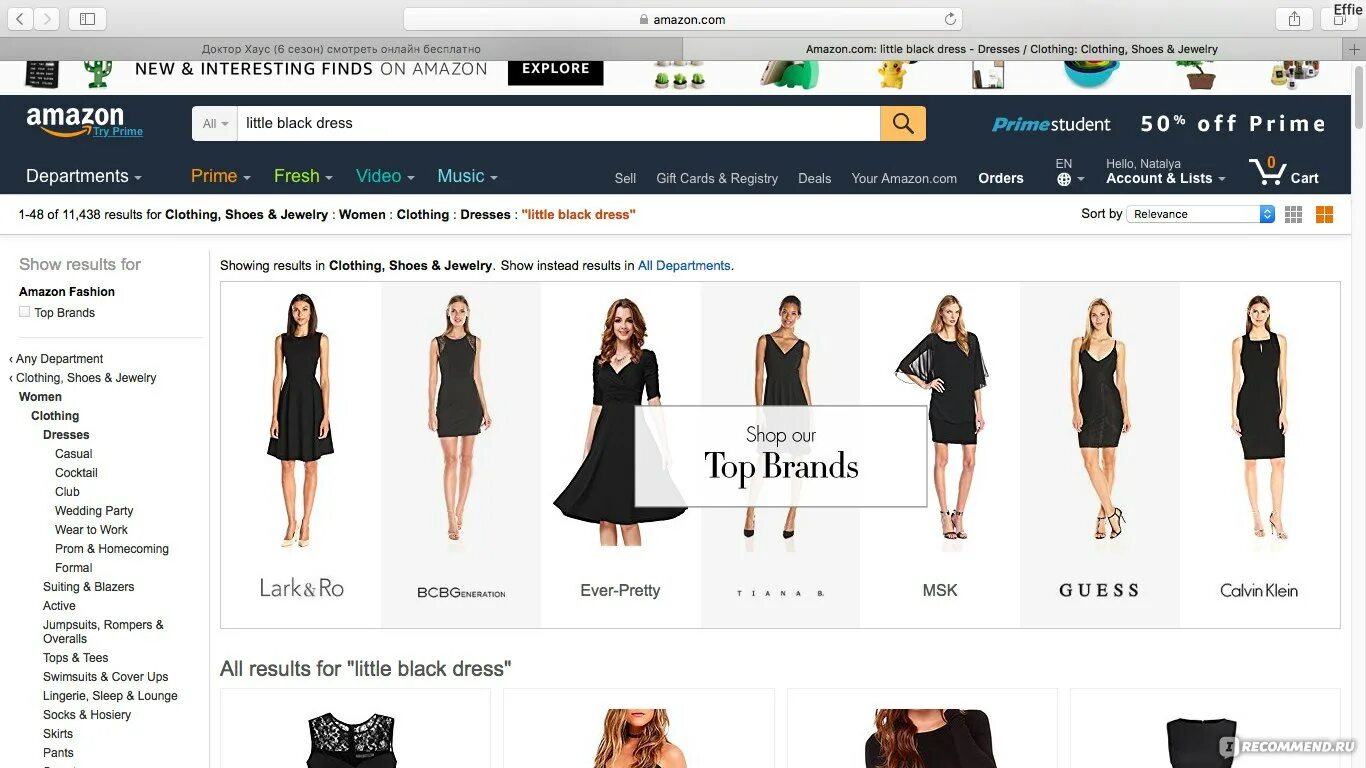Go to Any Department
1366x768 pixels.
point(59,359)
